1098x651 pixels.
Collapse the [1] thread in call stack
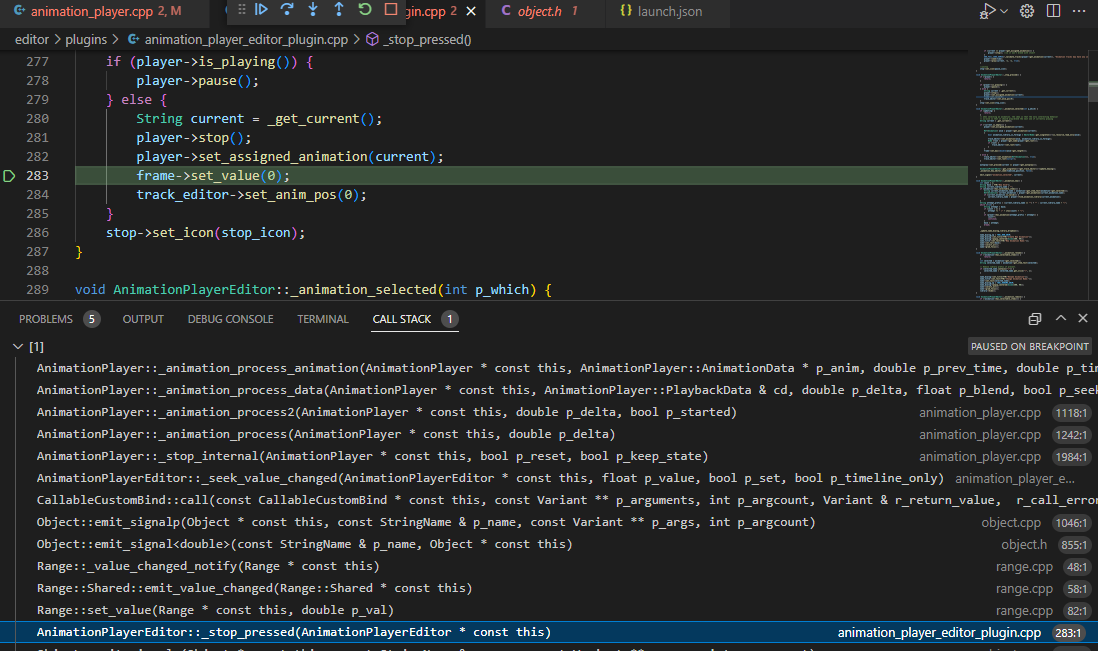[x=18, y=346]
